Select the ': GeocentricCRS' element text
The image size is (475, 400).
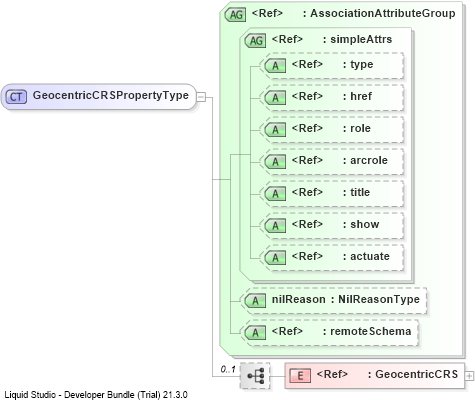[413, 374]
